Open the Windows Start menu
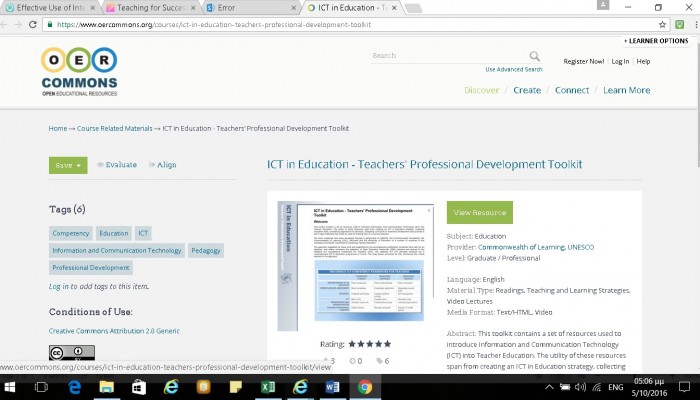Viewport: 700px width, 400px height. [x=14, y=386]
